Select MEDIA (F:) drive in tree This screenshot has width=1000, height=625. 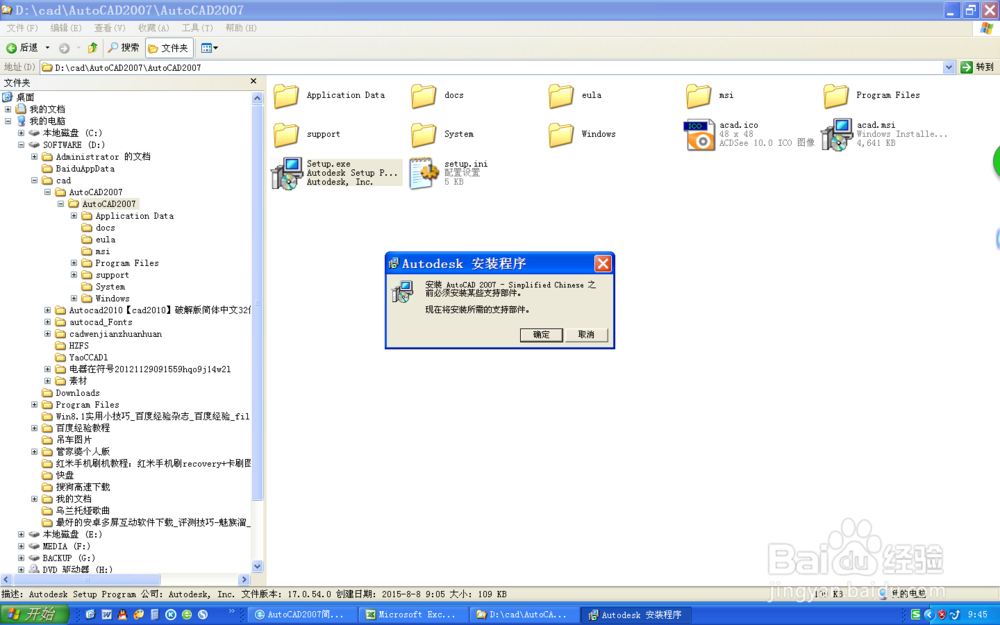tap(66, 547)
